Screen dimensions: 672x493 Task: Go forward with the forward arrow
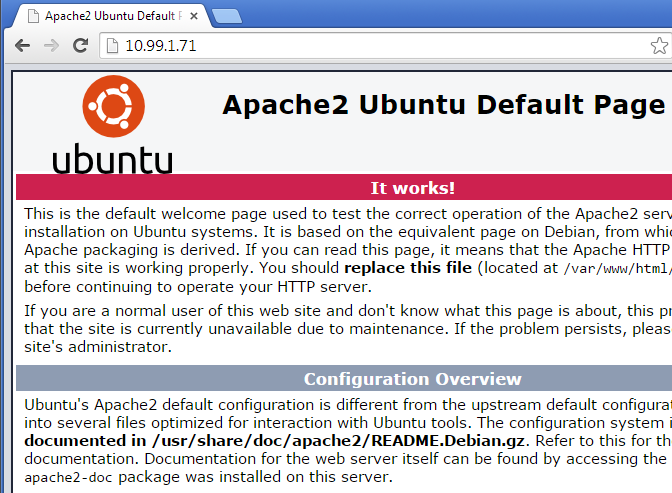point(51,45)
